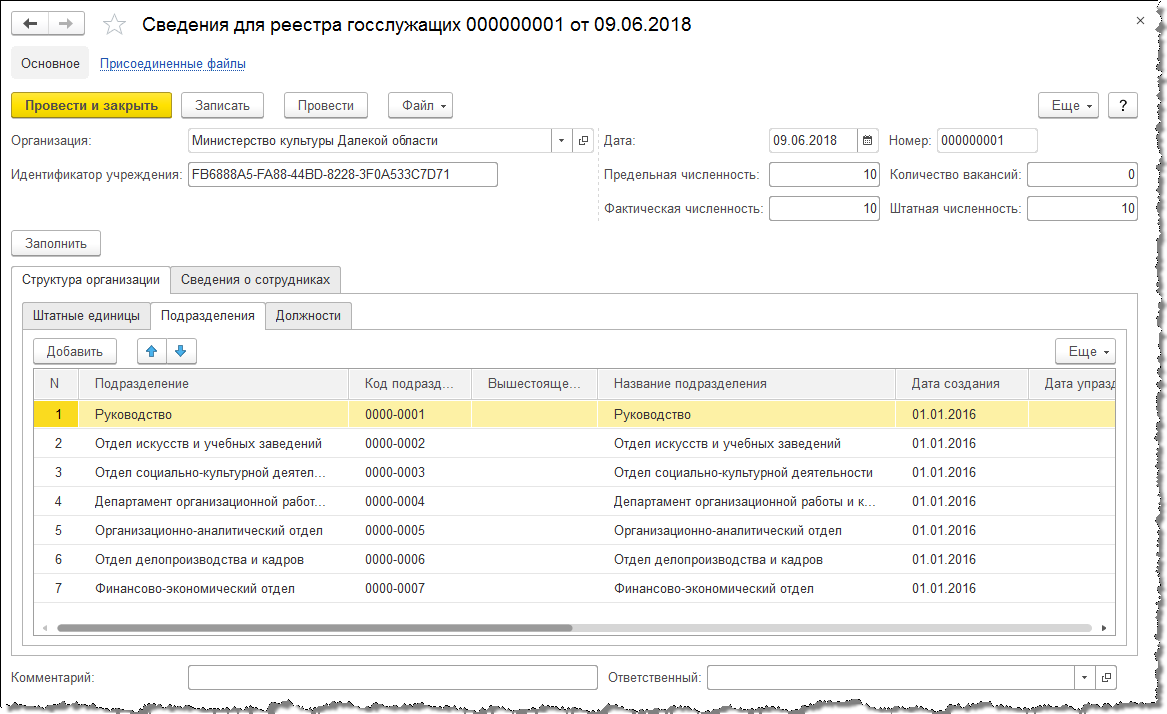Focus the Идентификатор учреждения field

click(342, 174)
